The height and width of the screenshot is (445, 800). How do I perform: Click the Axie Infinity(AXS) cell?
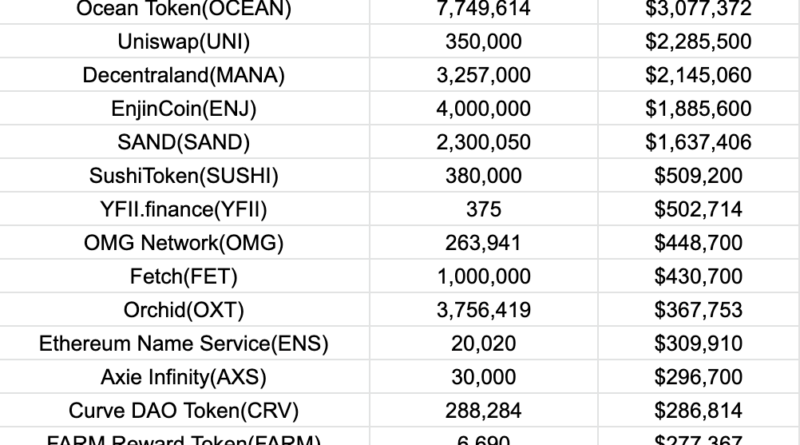pyautogui.click(x=184, y=376)
